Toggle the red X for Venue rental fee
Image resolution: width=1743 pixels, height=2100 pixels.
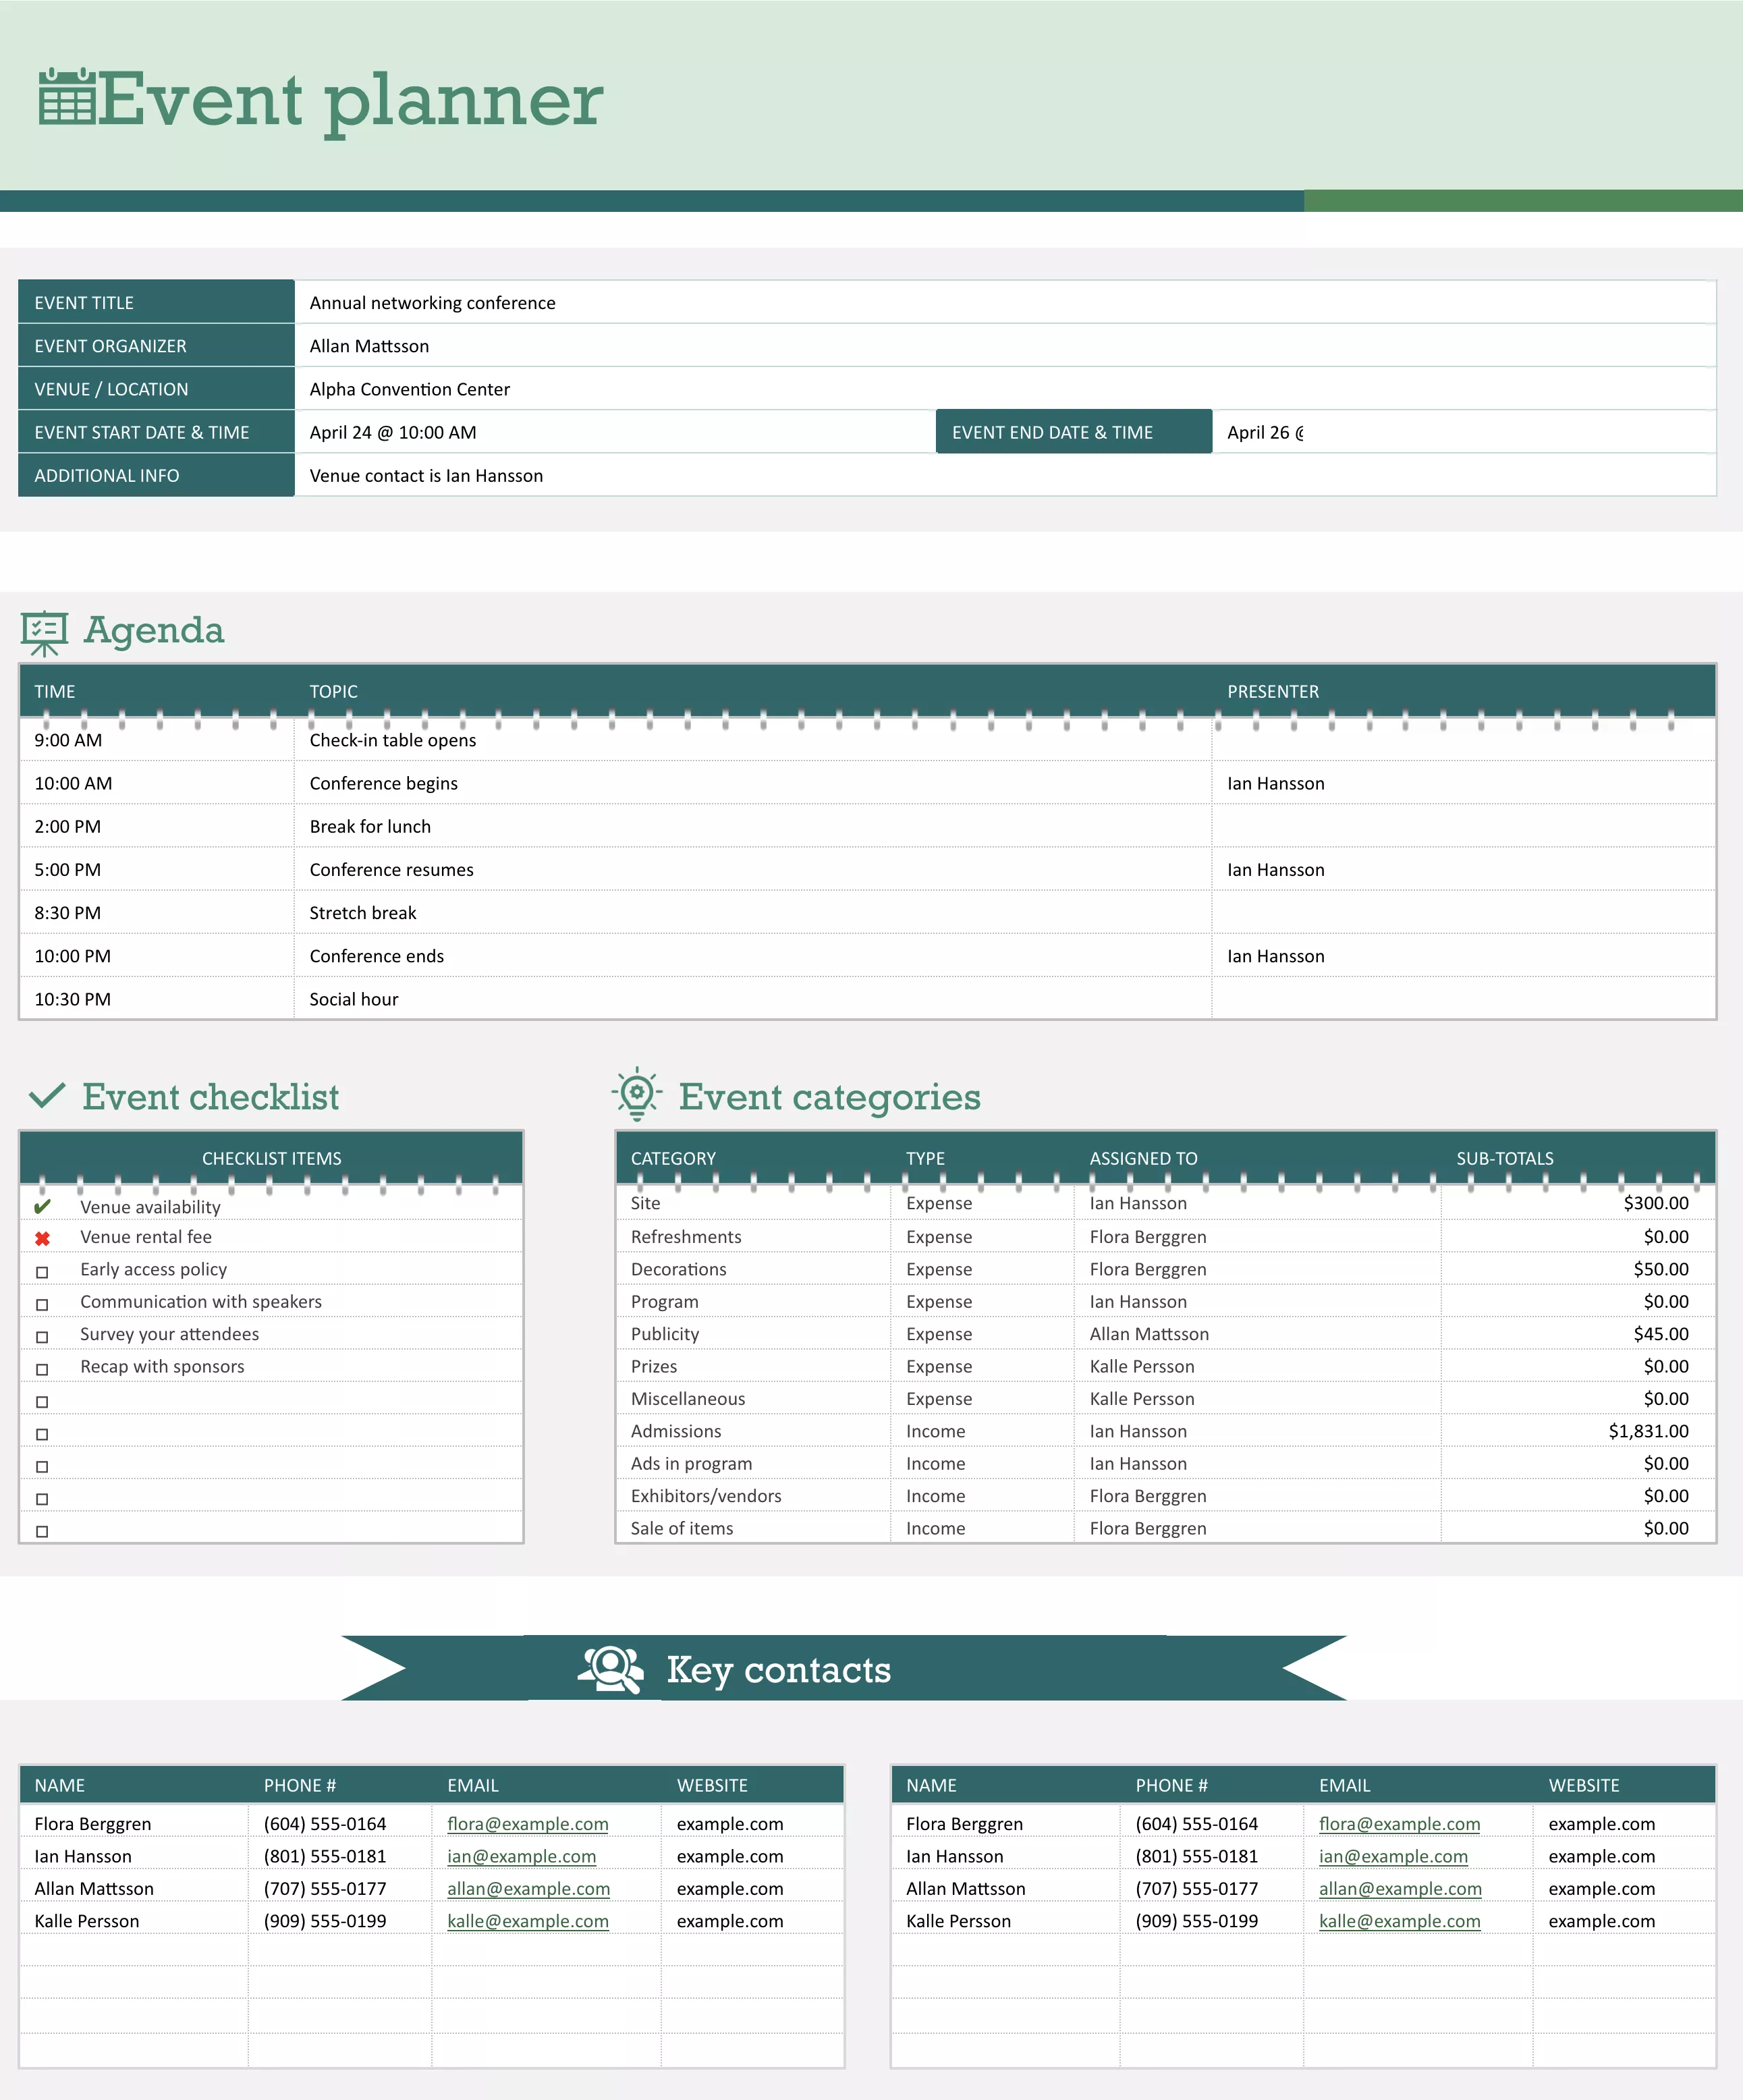coord(41,1237)
